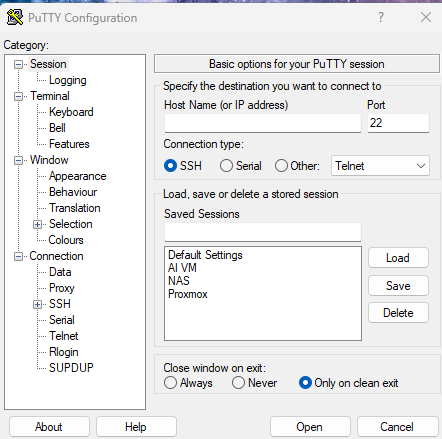Image resolution: width=442 pixels, height=439 pixels.
Task: Select the NAS saved session
Action: (179, 281)
